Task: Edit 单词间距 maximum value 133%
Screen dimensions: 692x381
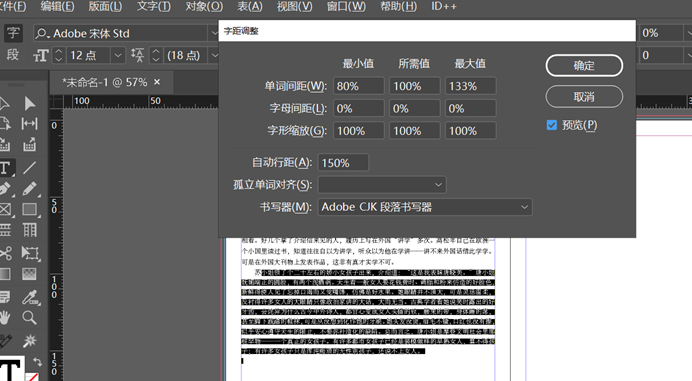Action: pyautogui.click(x=470, y=86)
